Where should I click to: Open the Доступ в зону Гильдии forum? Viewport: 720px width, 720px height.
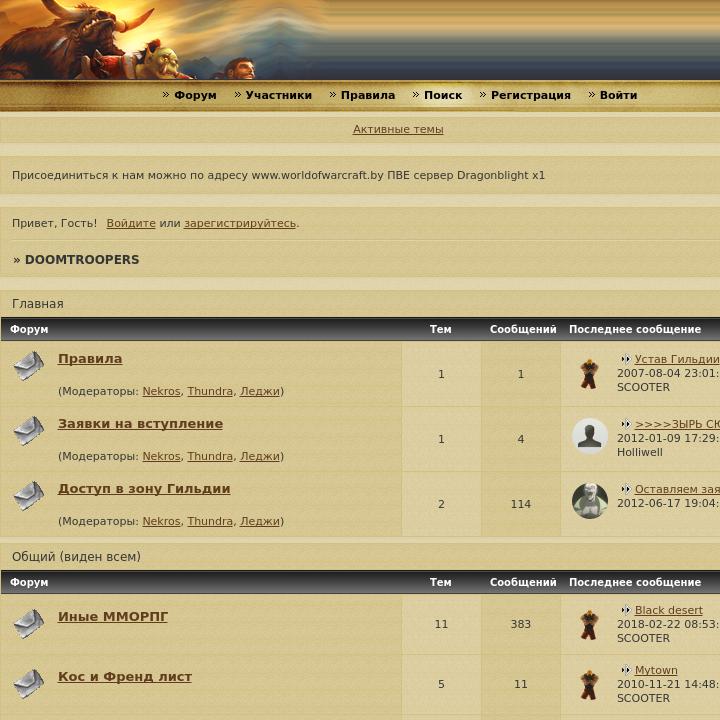[x=144, y=489]
